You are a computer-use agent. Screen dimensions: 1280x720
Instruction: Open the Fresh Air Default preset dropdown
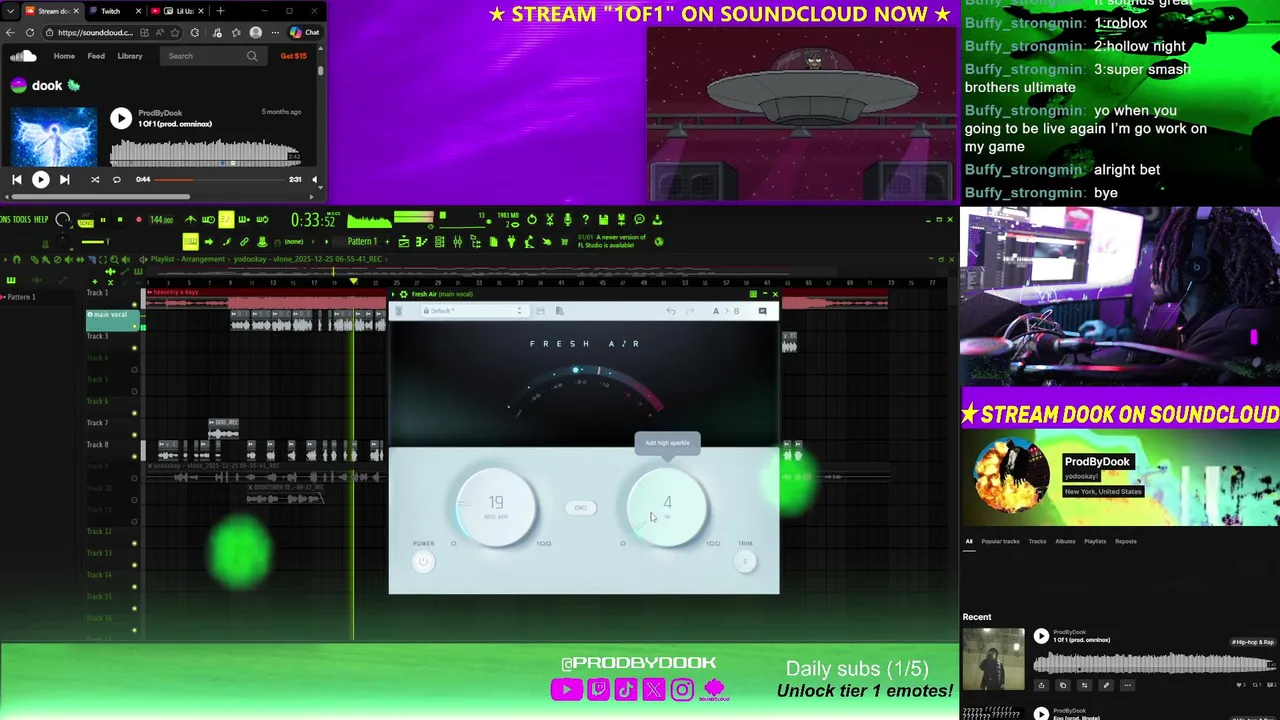(x=475, y=311)
